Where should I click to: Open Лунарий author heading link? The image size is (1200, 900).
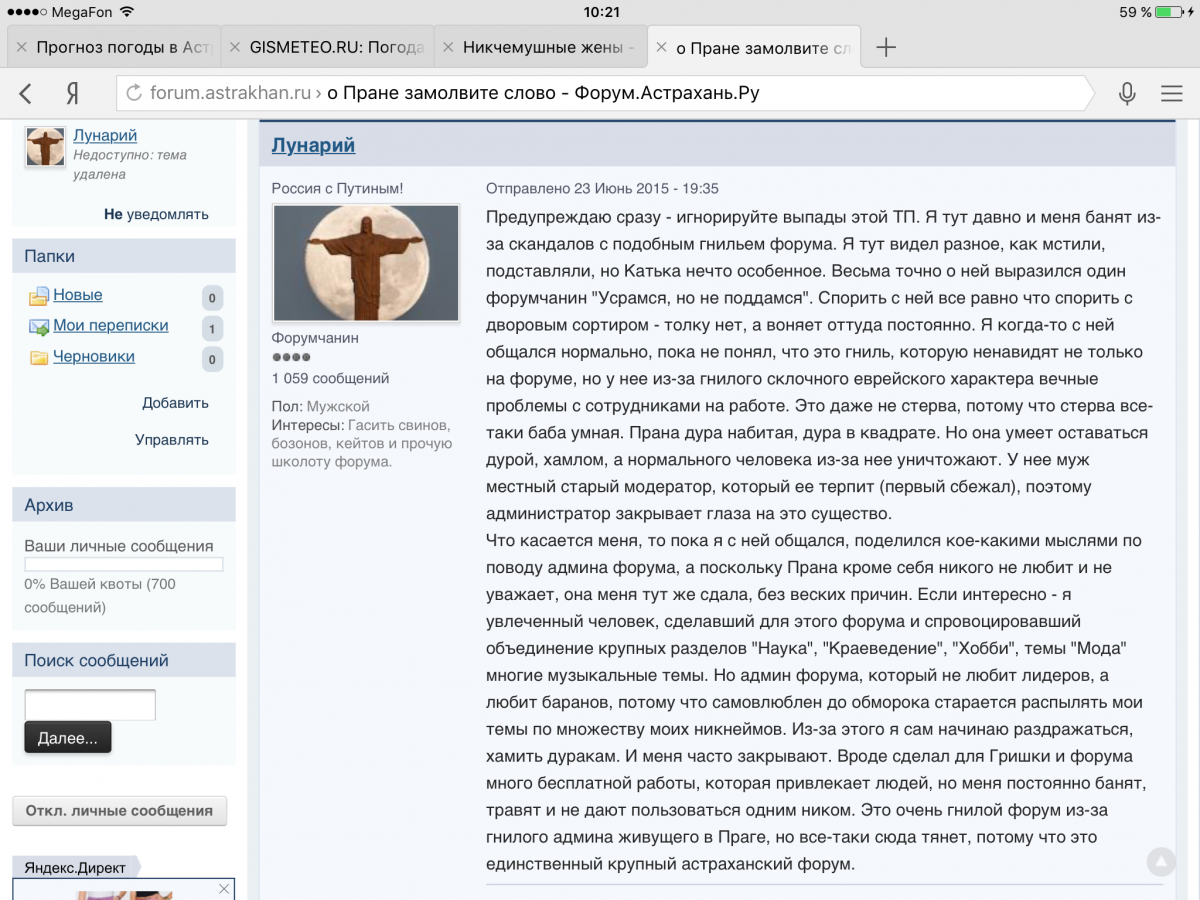(313, 145)
